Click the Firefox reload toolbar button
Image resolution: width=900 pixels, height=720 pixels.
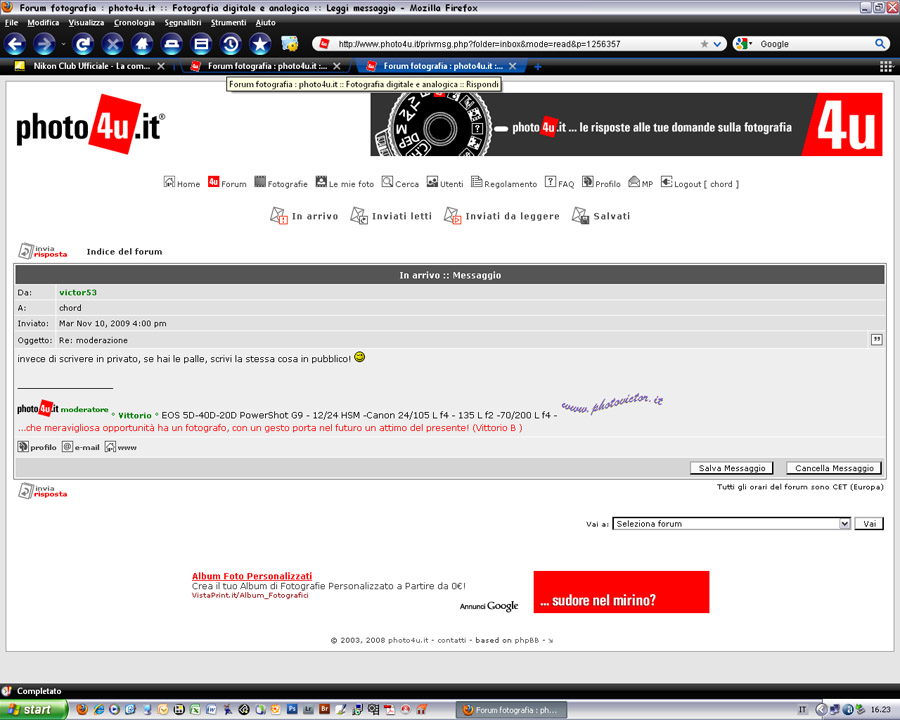(x=83, y=44)
